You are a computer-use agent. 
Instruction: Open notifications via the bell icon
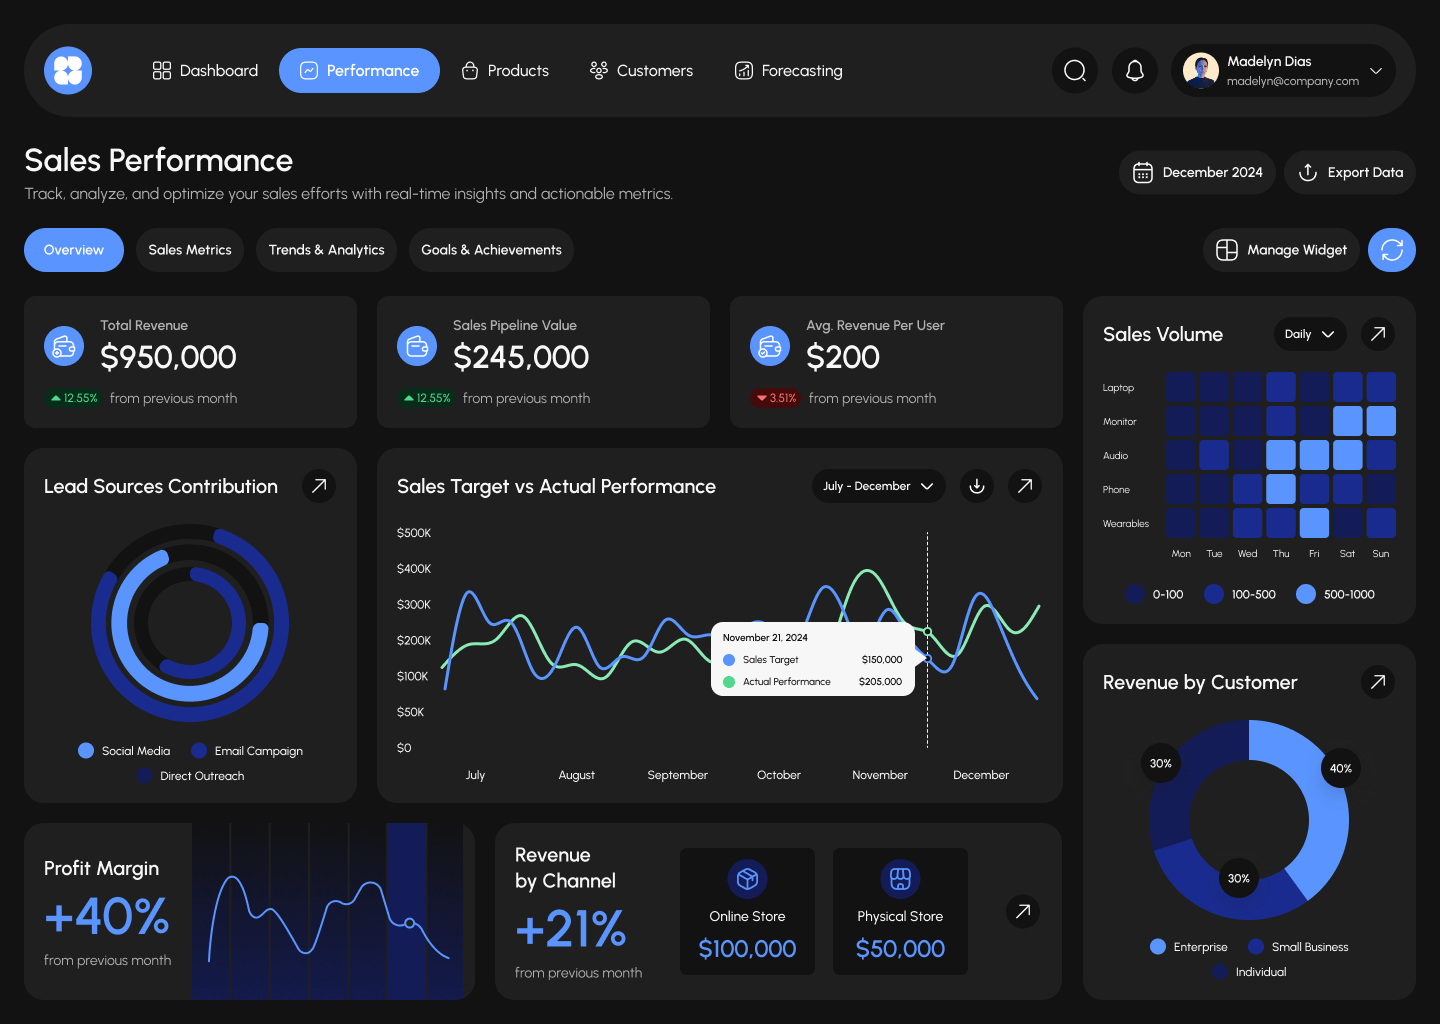click(1135, 70)
